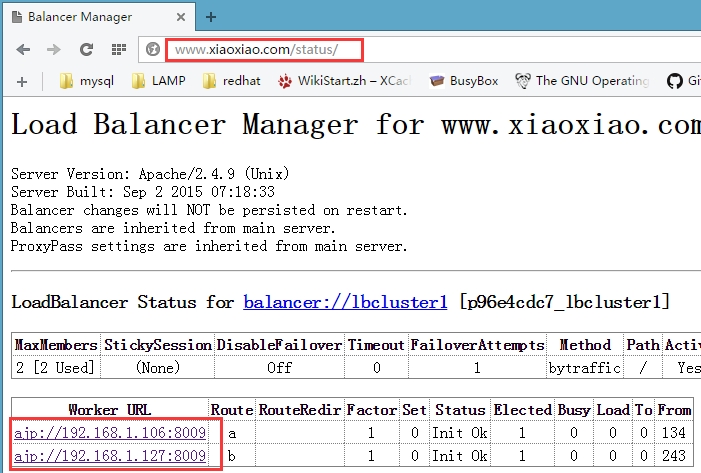Click the Server Version Apache/2.4.9 text
Viewport: 701px width, 473px height.
[x=150, y=173]
